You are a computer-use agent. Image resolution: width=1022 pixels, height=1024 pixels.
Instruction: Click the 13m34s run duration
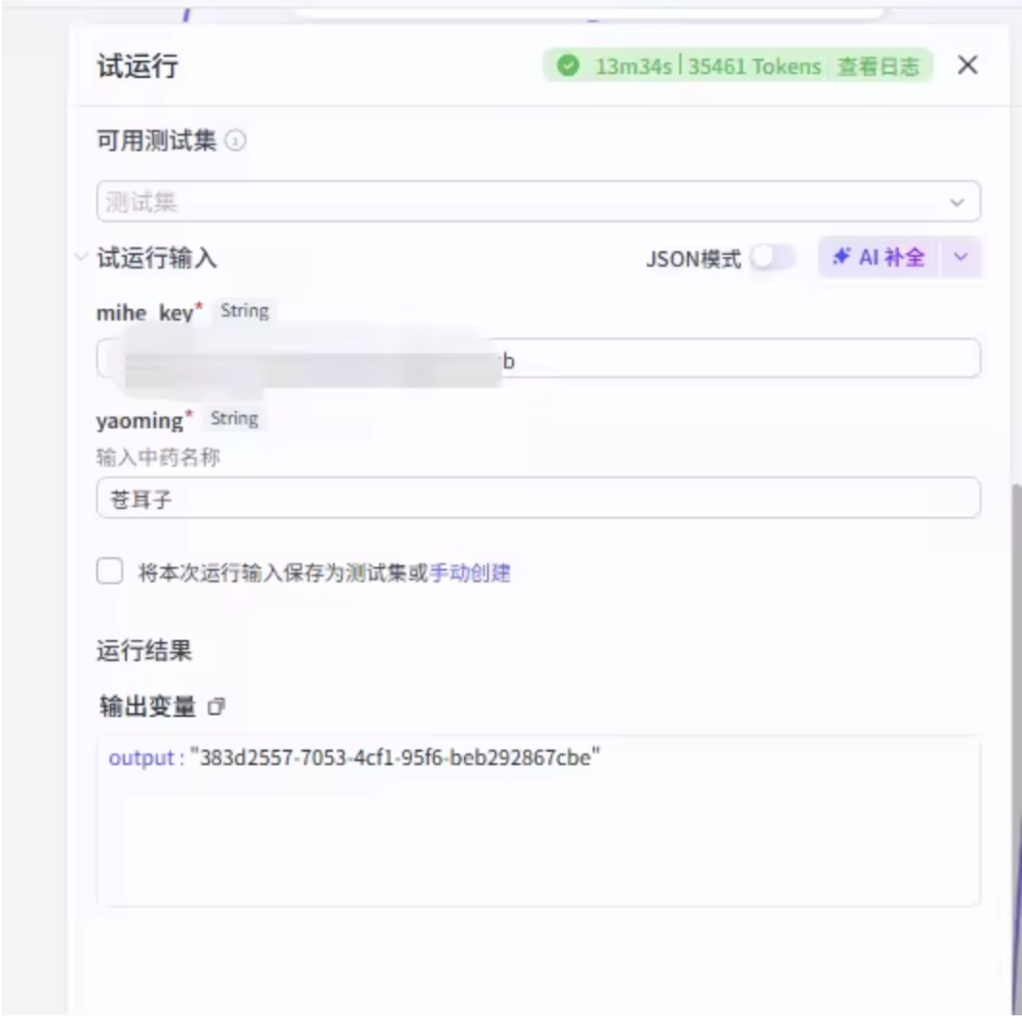coord(633,67)
